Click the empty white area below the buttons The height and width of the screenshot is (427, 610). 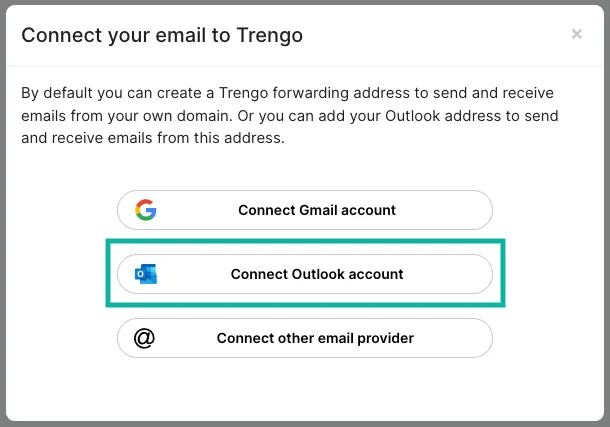(305, 389)
